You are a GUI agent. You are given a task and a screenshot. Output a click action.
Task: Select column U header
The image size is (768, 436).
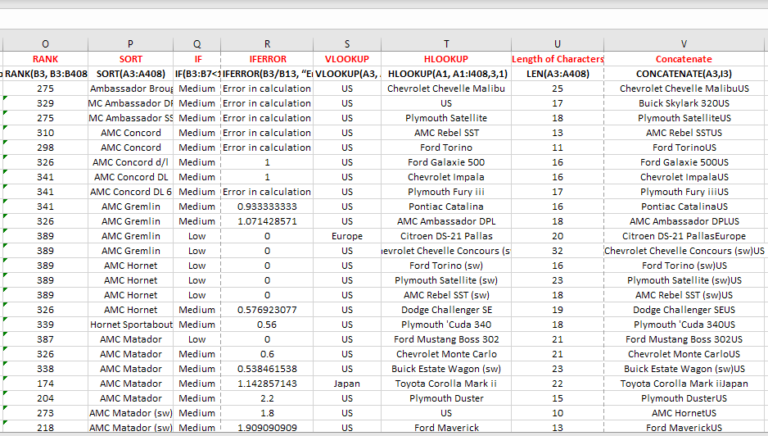557,44
